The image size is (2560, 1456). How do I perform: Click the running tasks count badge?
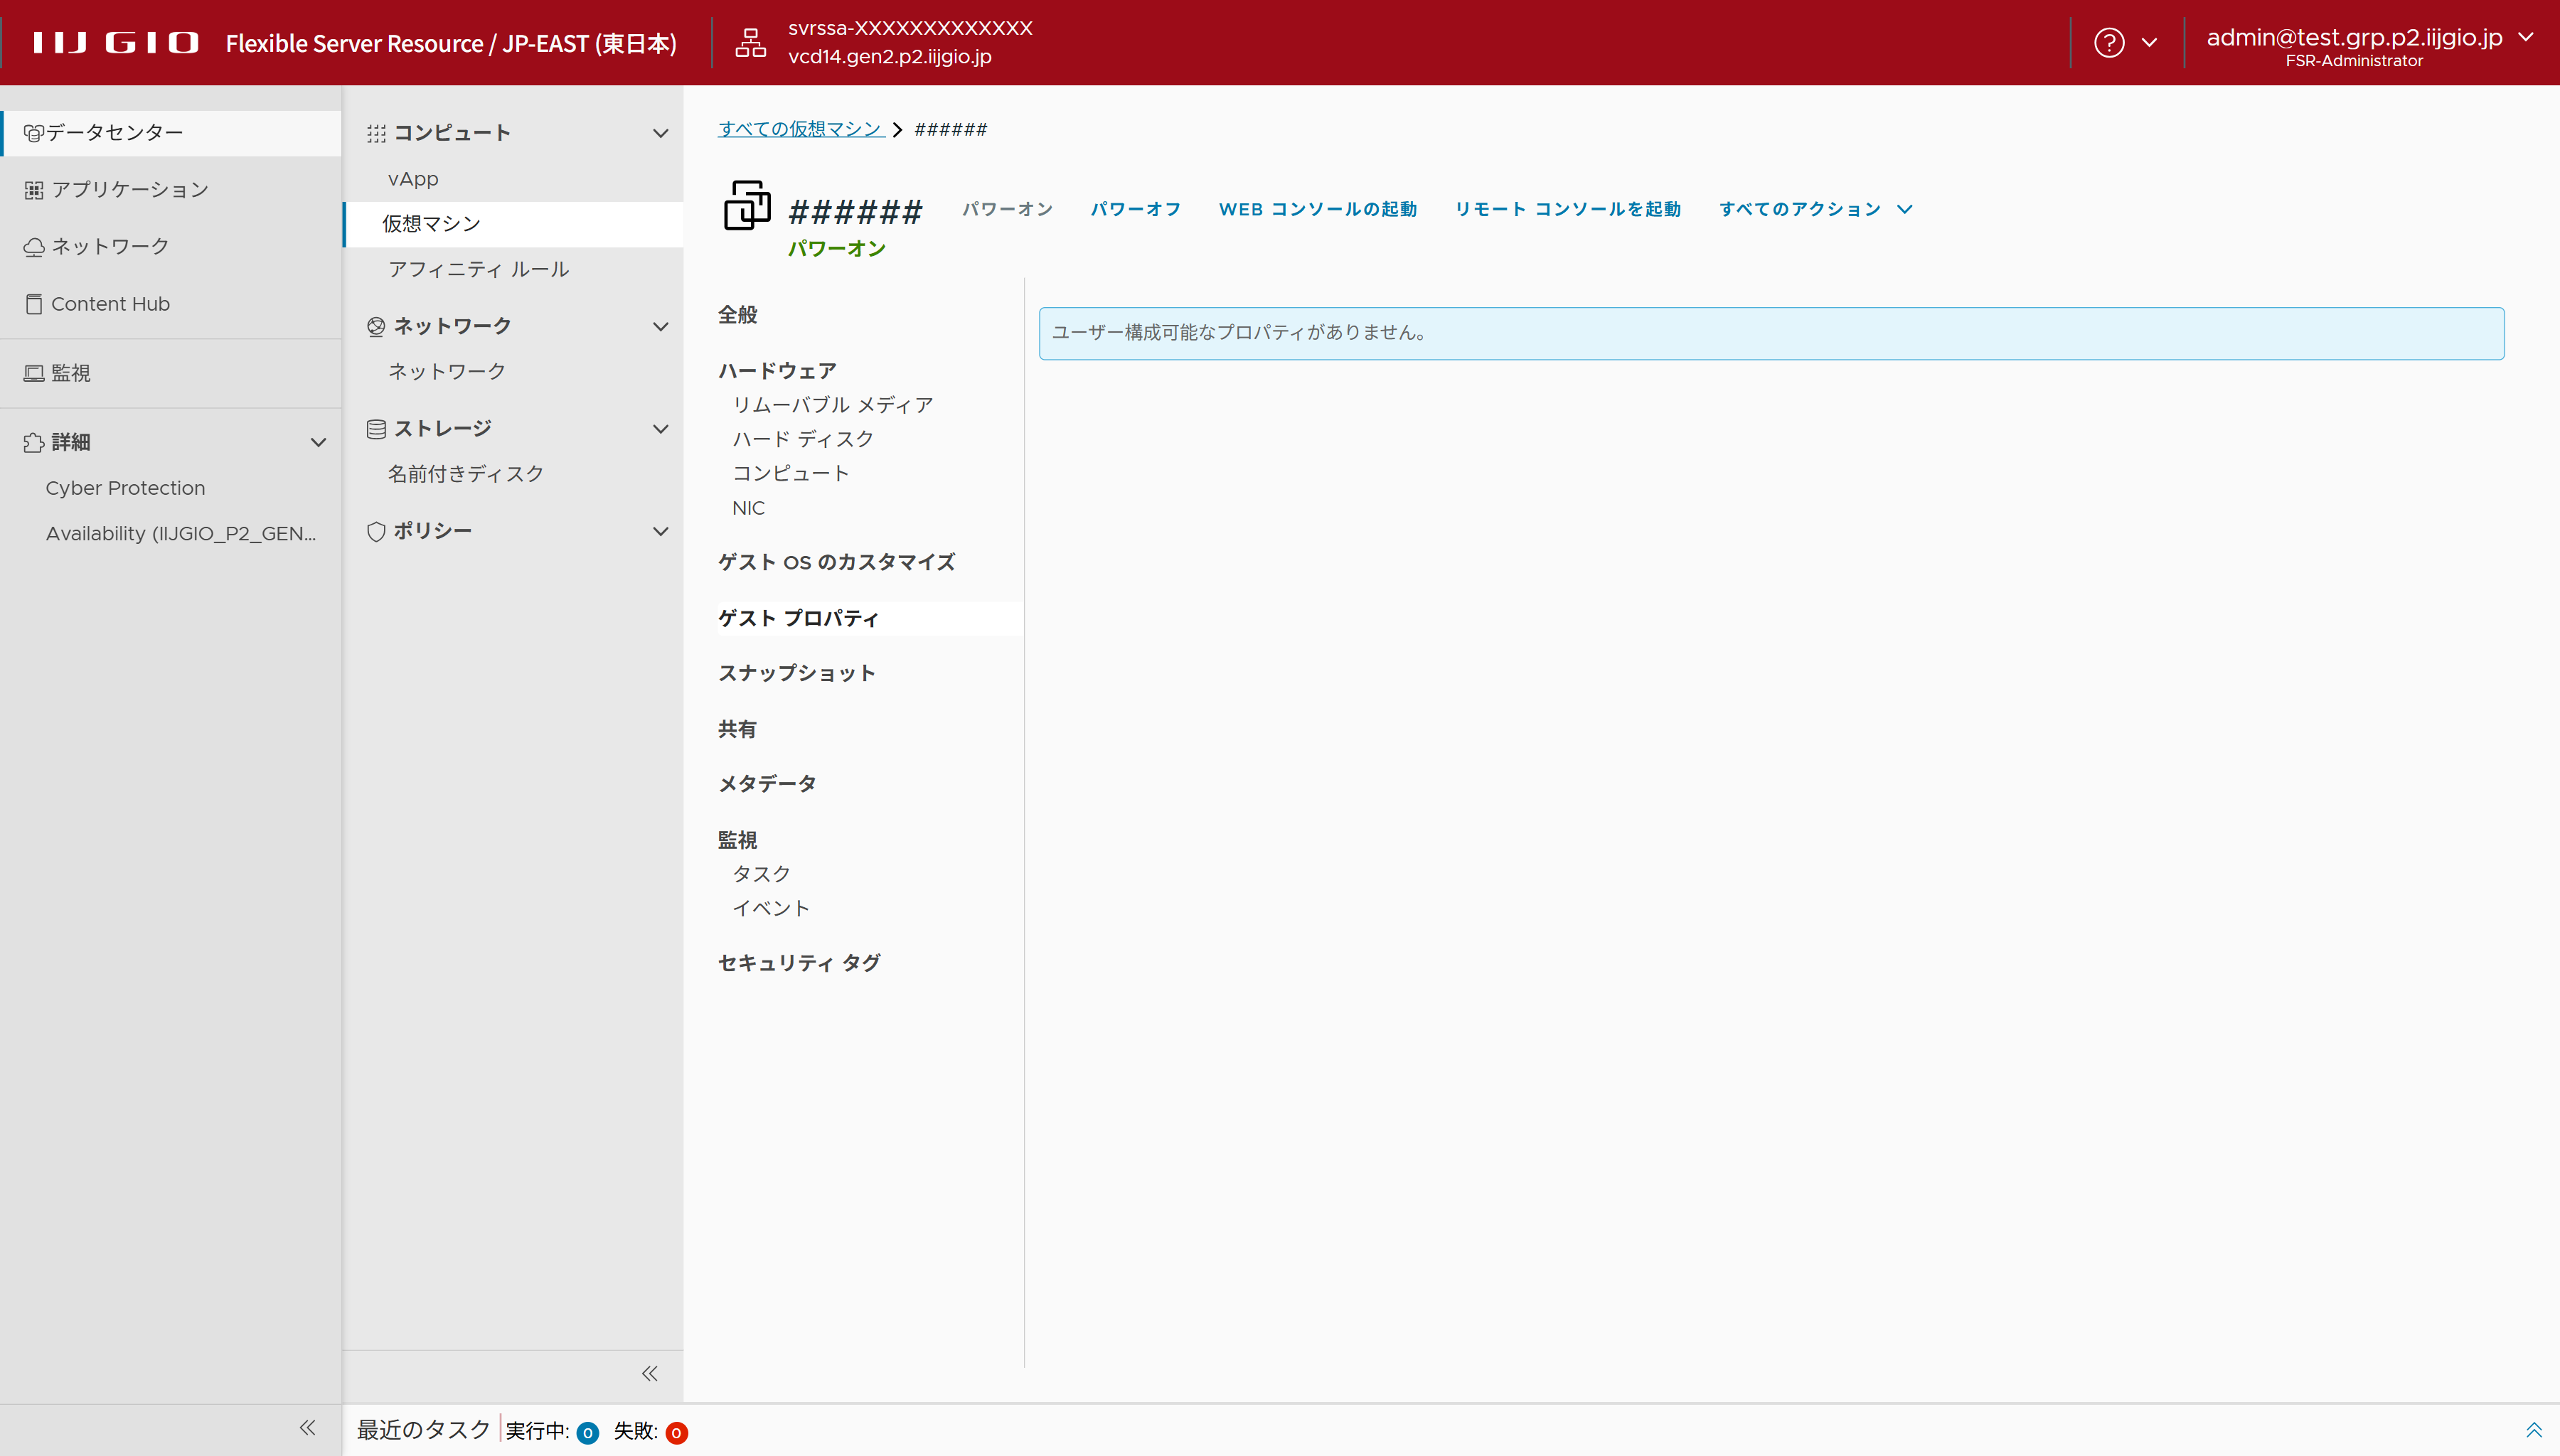[588, 1433]
